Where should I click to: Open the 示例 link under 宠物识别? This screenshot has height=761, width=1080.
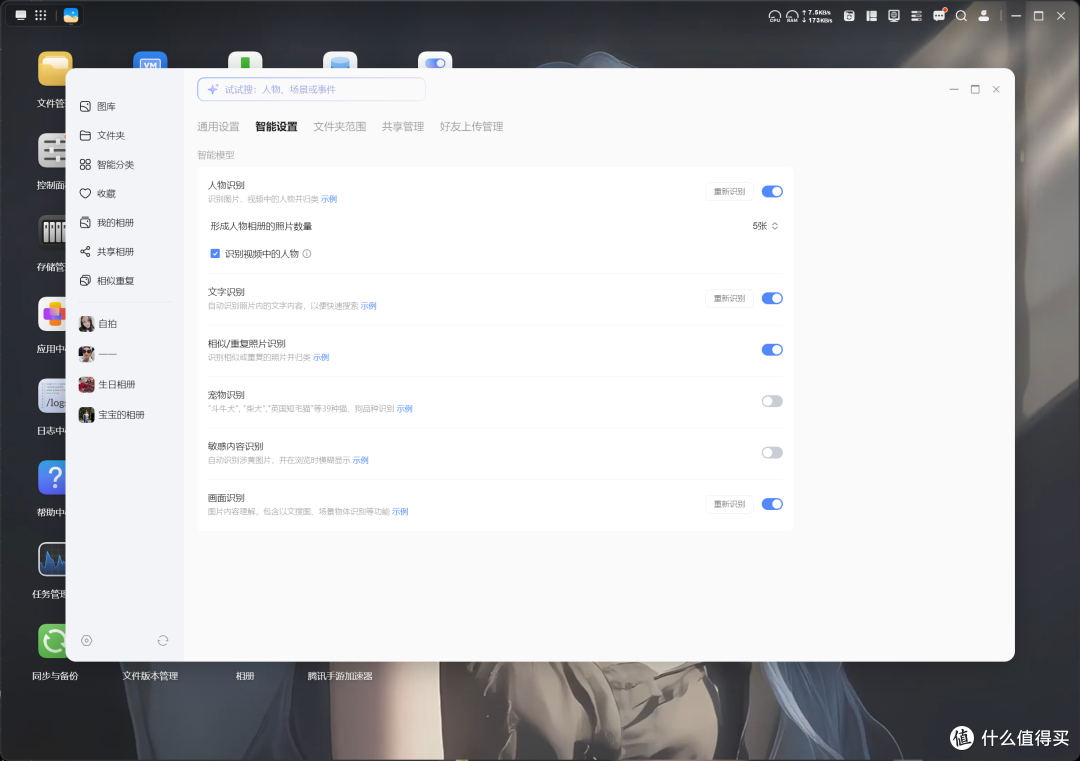[x=404, y=409]
